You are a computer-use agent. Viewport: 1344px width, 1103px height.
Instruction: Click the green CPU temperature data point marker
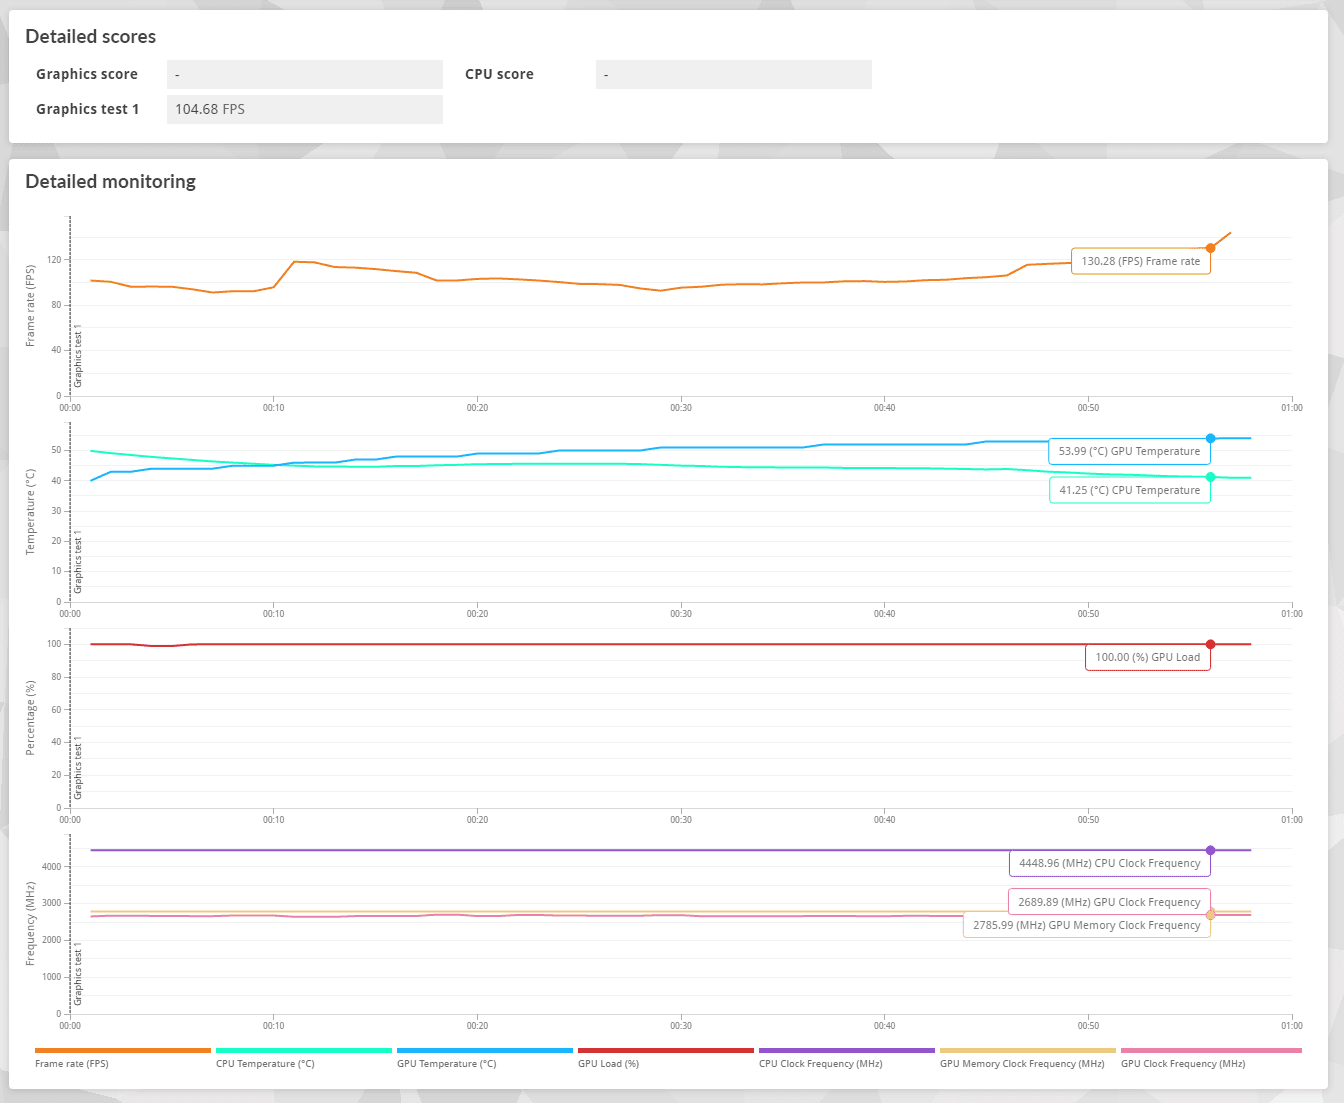(1210, 477)
